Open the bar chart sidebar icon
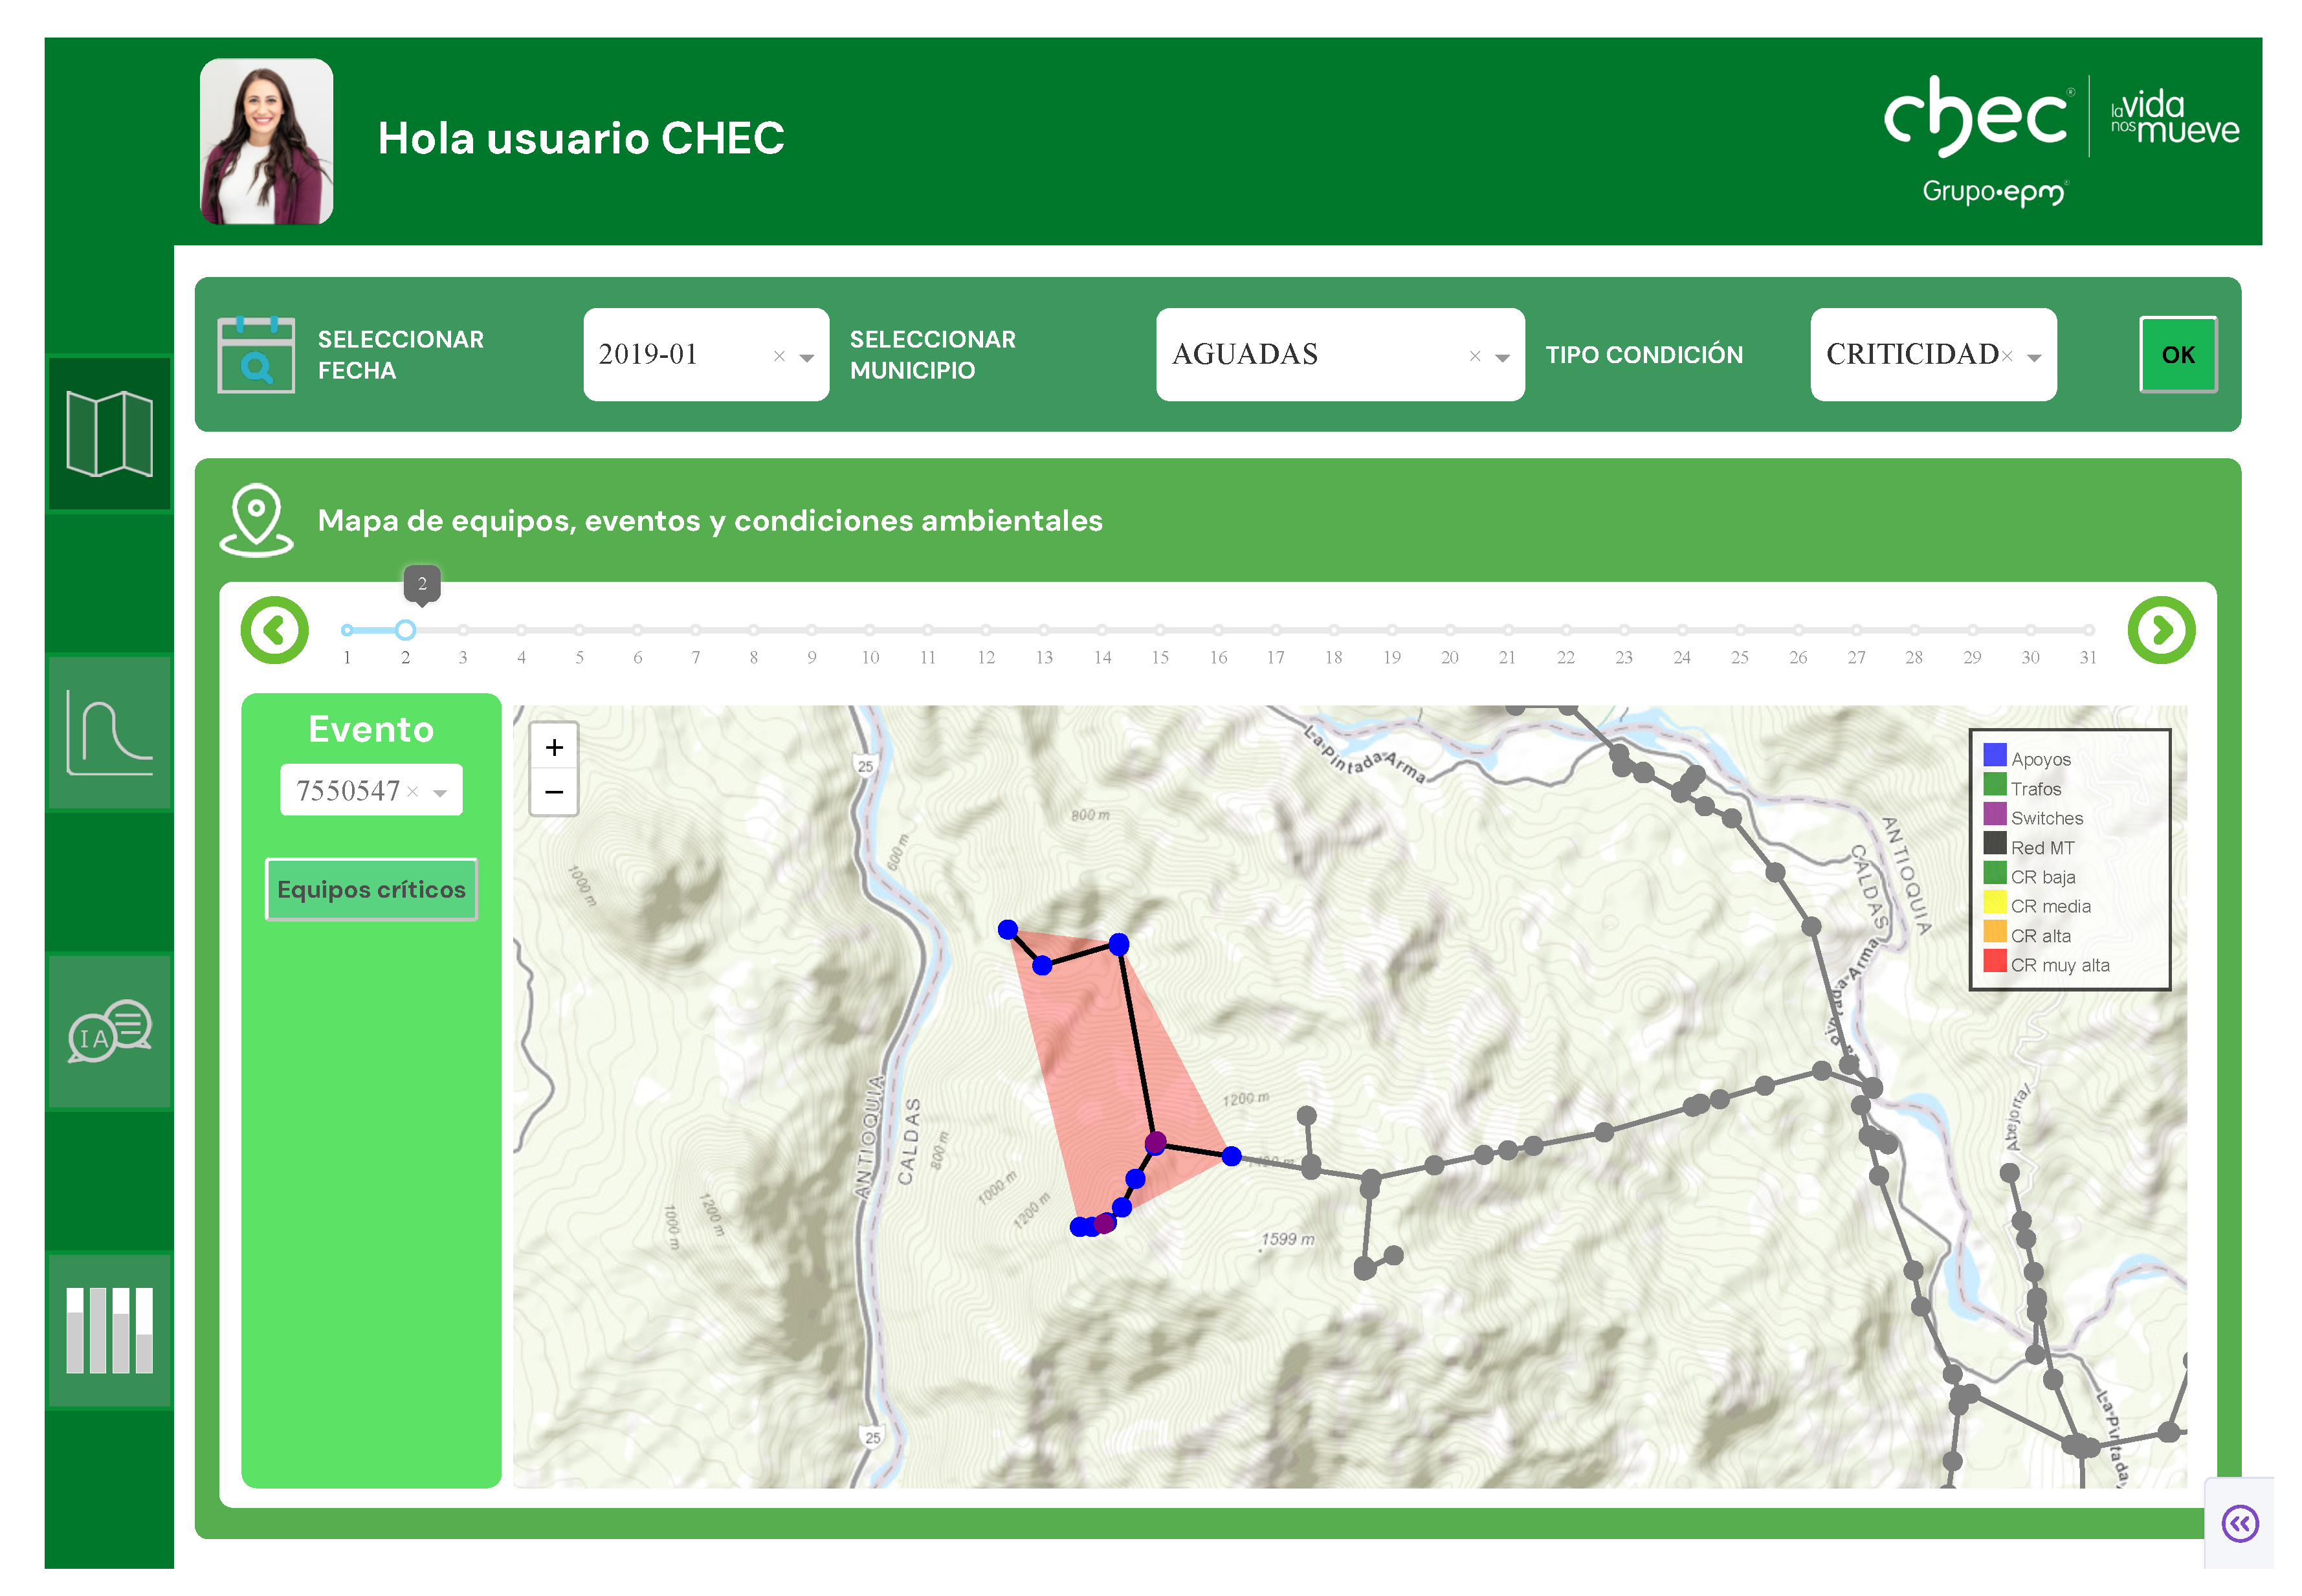This screenshot has width=2302, height=1596. click(x=109, y=1330)
